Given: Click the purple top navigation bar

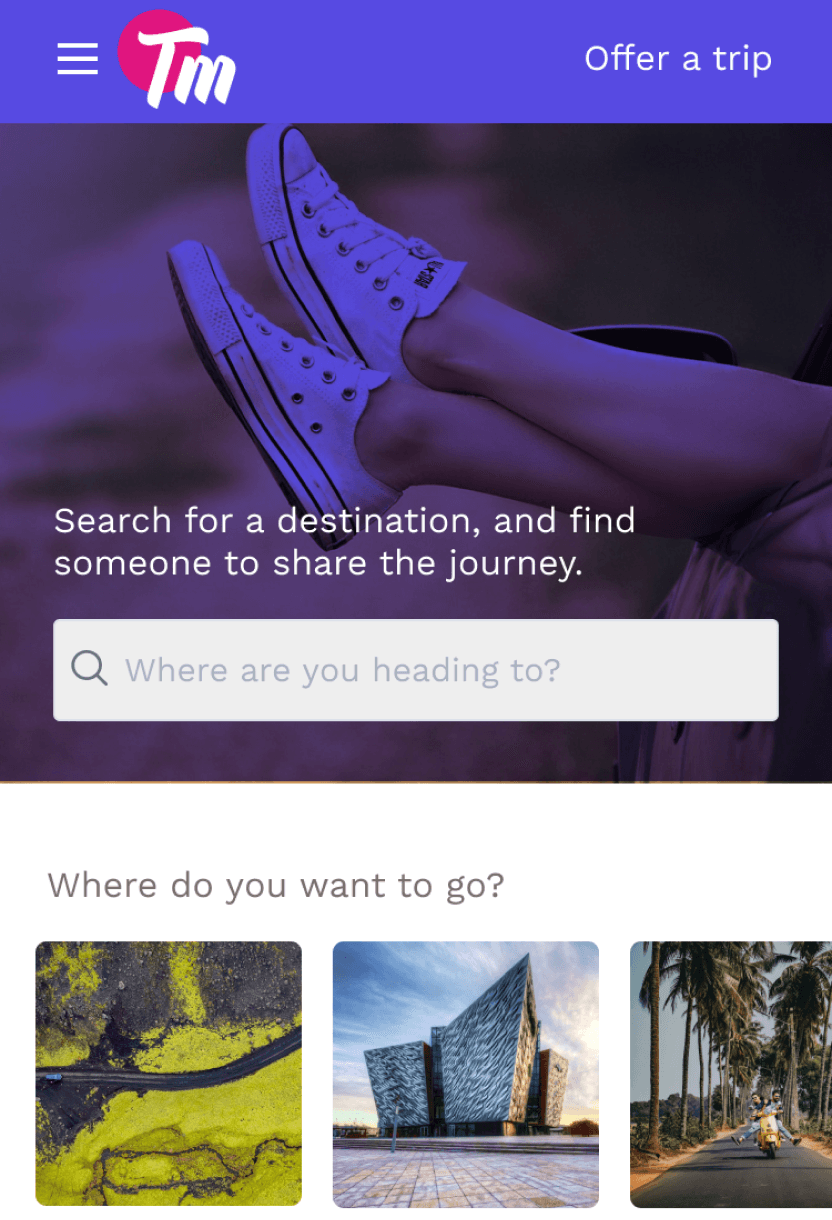Looking at the screenshot, I should 416,61.
